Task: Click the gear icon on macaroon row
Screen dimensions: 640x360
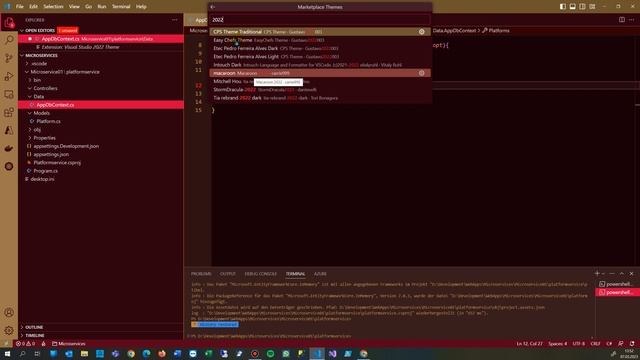Action: pos(422,73)
